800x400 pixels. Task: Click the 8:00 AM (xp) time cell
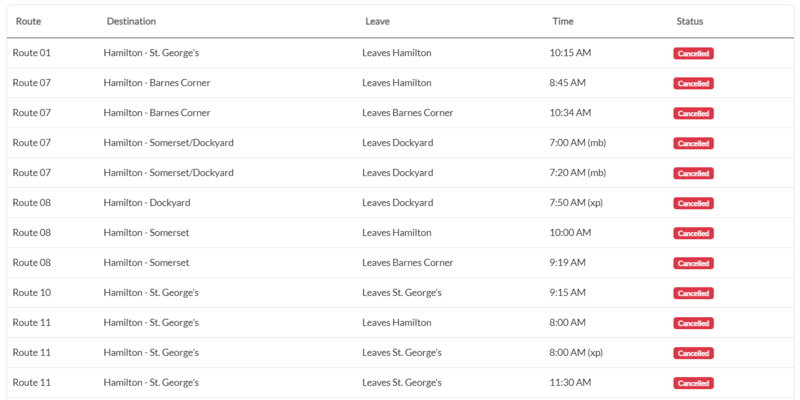tap(576, 353)
